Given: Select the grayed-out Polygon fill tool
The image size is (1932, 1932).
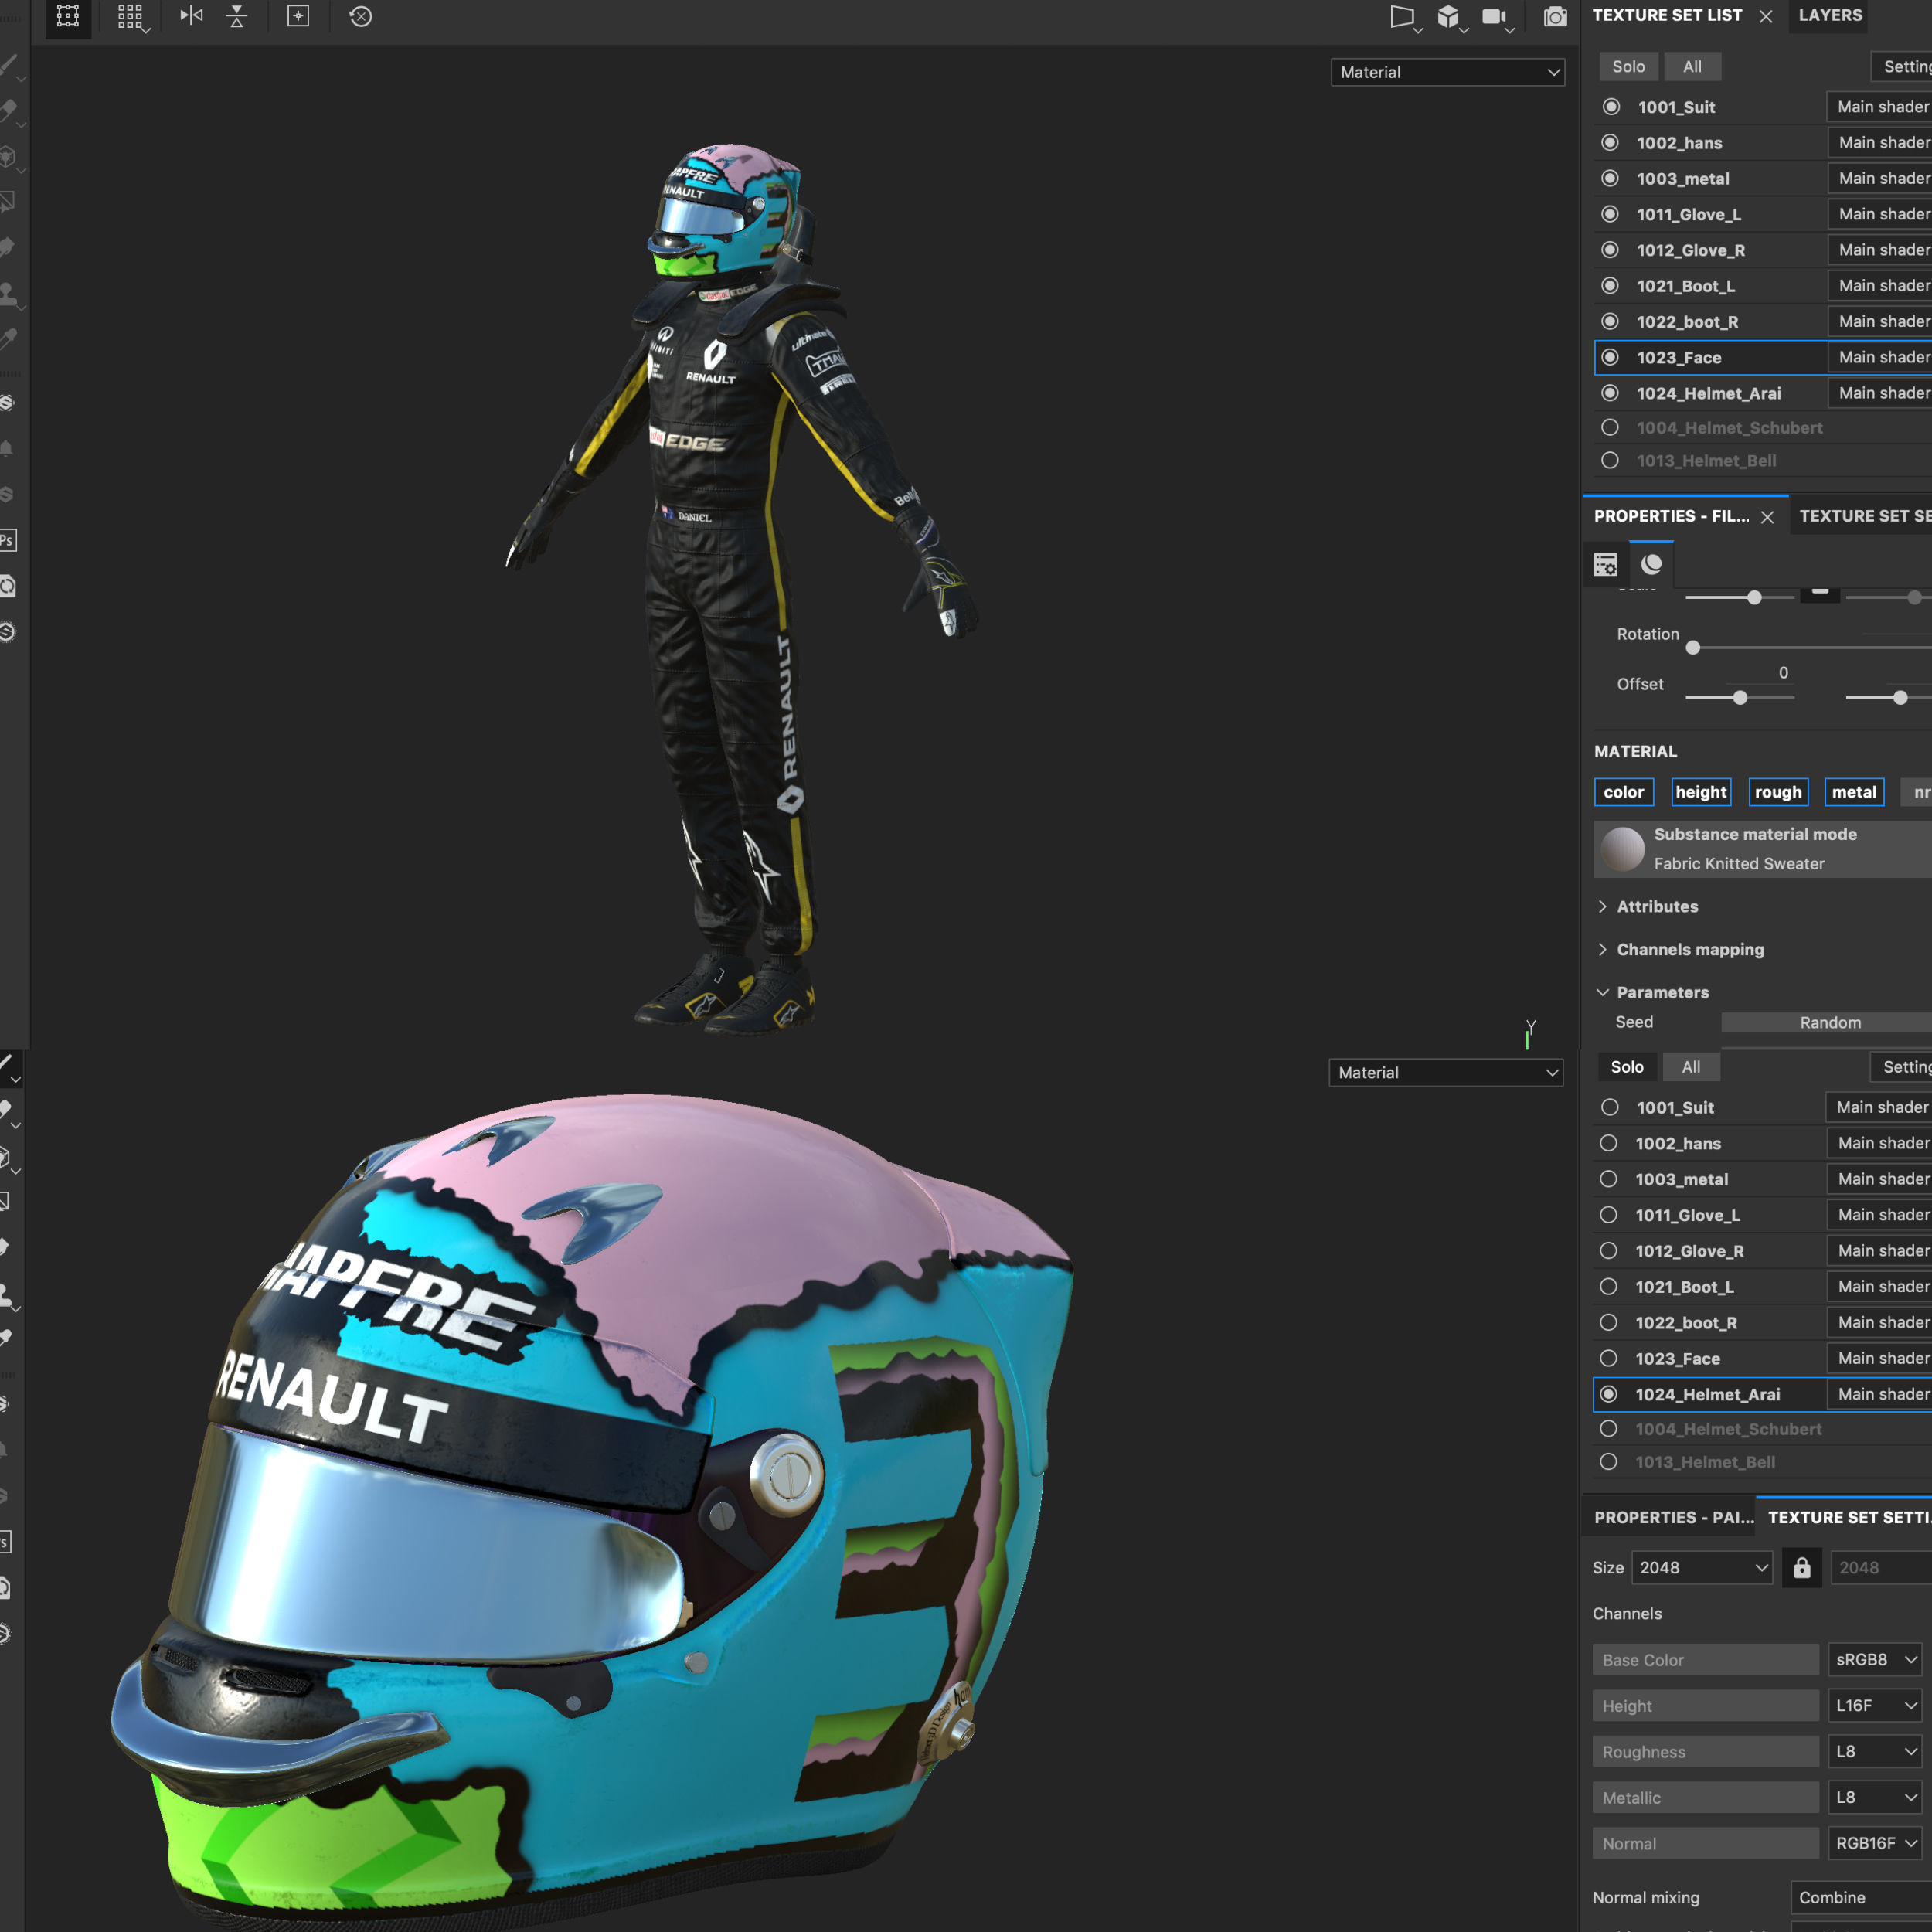Looking at the screenshot, I should [8, 202].
